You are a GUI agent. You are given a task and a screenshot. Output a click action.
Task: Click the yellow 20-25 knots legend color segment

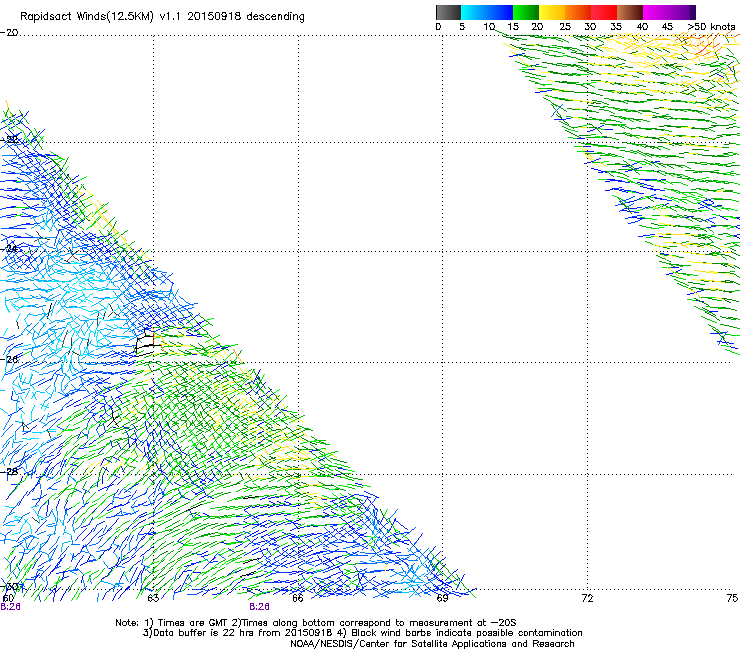(x=552, y=12)
